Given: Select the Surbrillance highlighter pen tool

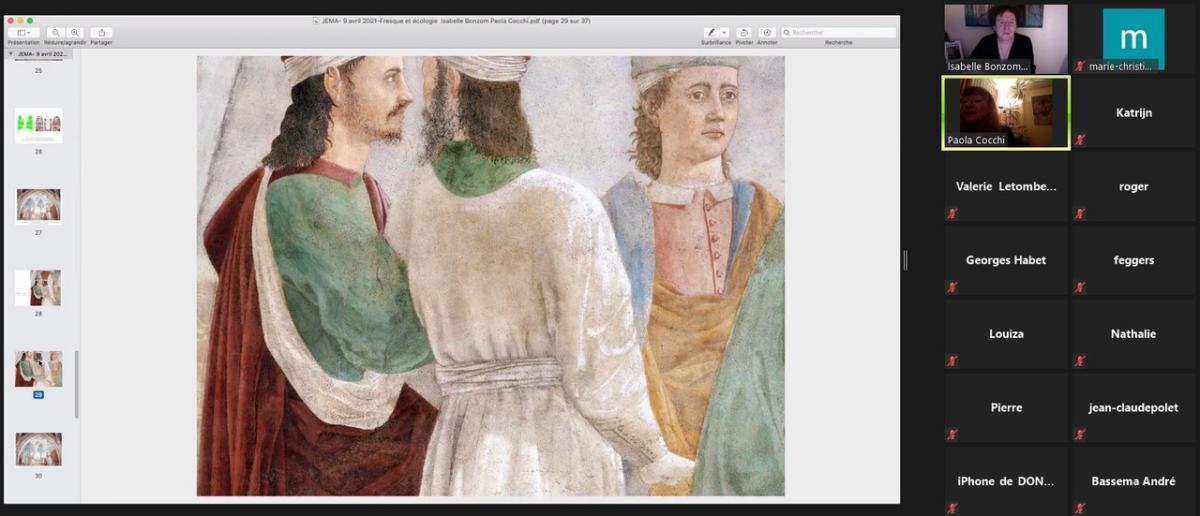Looking at the screenshot, I should 711,33.
